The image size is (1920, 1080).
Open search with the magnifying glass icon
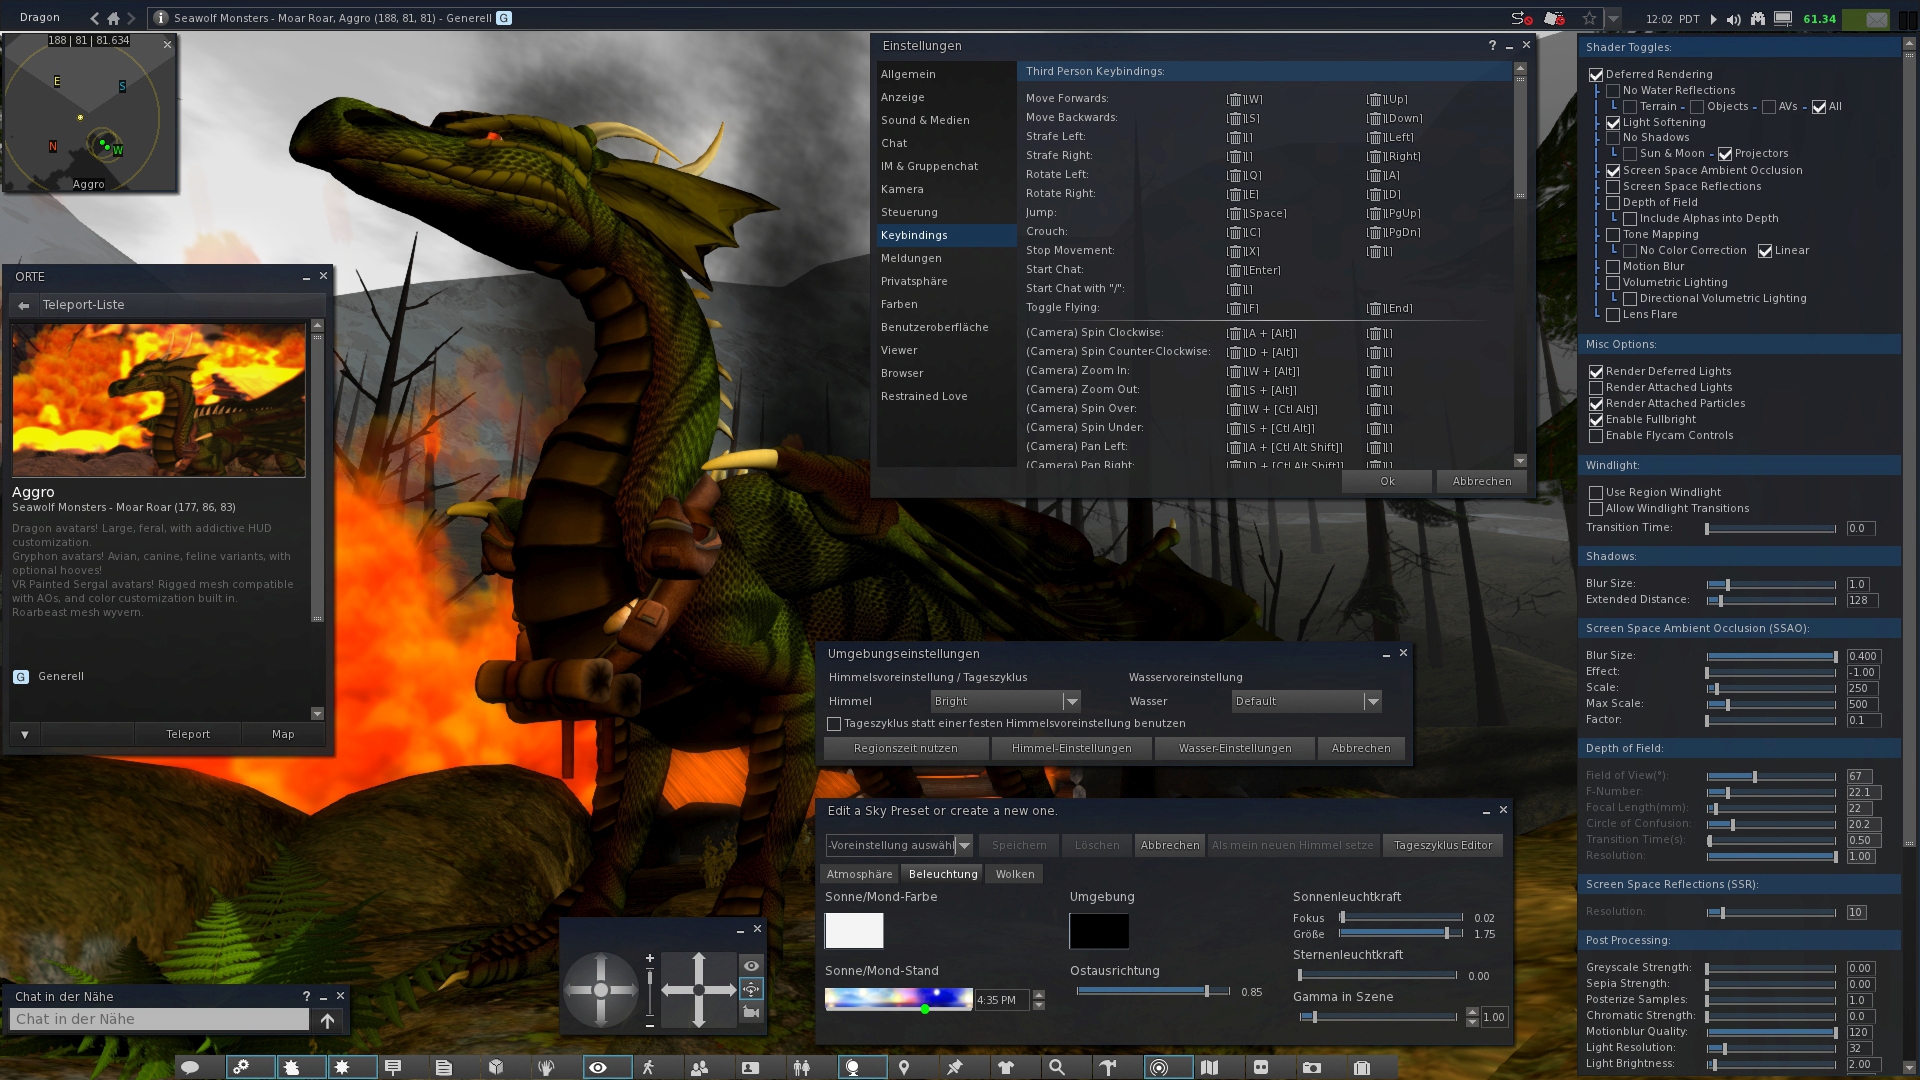coord(1055,1067)
